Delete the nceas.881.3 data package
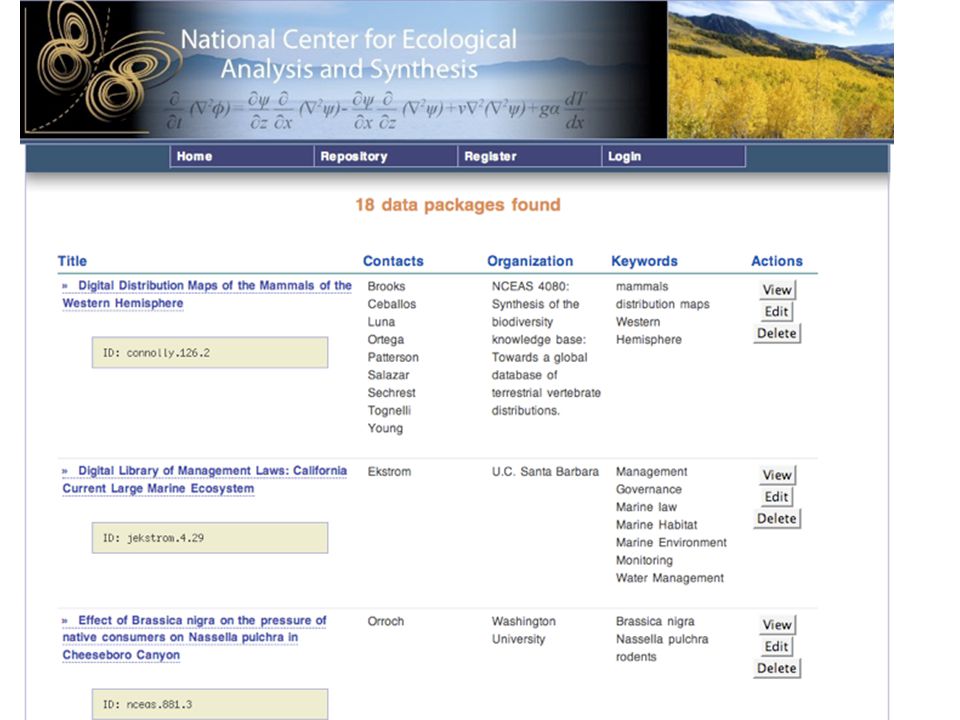This screenshot has height=720, width=960. [776, 668]
